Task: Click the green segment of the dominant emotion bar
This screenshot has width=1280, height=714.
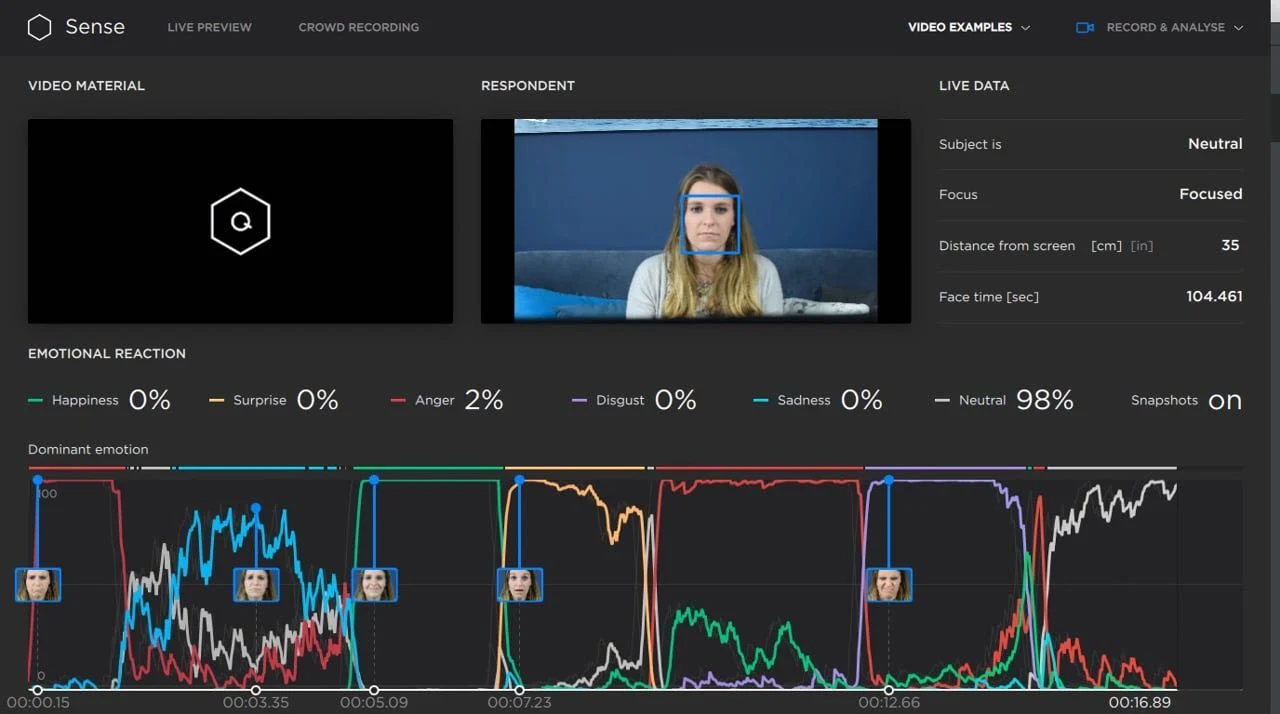Action: (x=428, y=468)
